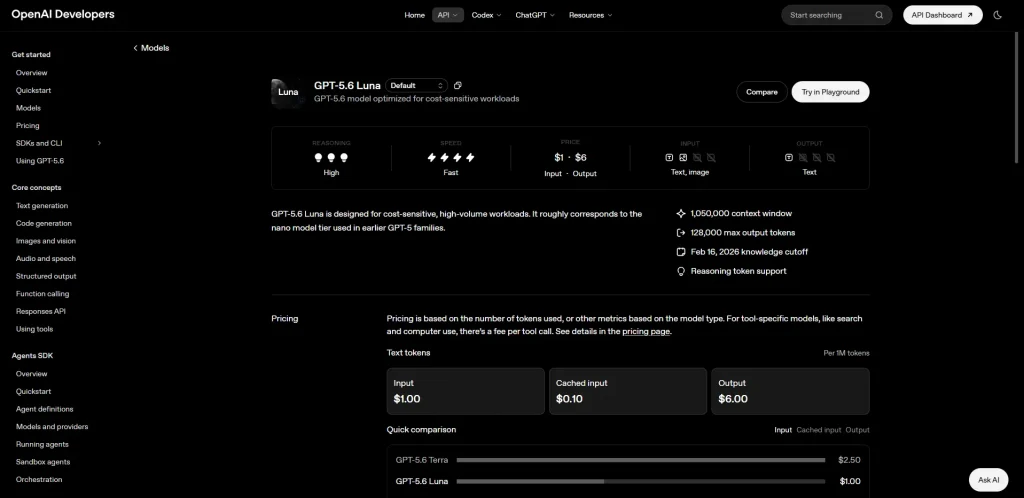Open the ChatGPT menu dropdown
The height and width of the screenshot is (498, 1024).
tap(535, 15)
